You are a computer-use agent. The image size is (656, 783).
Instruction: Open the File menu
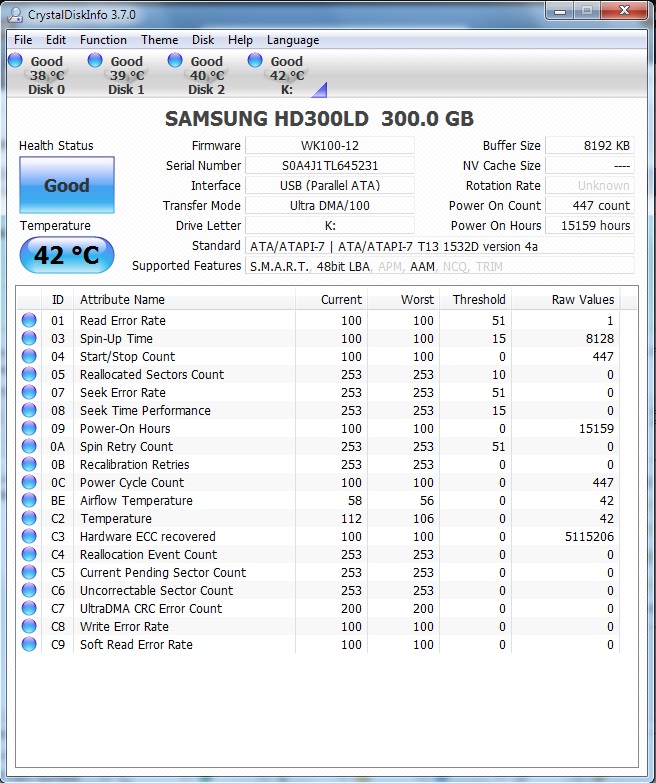23,40
